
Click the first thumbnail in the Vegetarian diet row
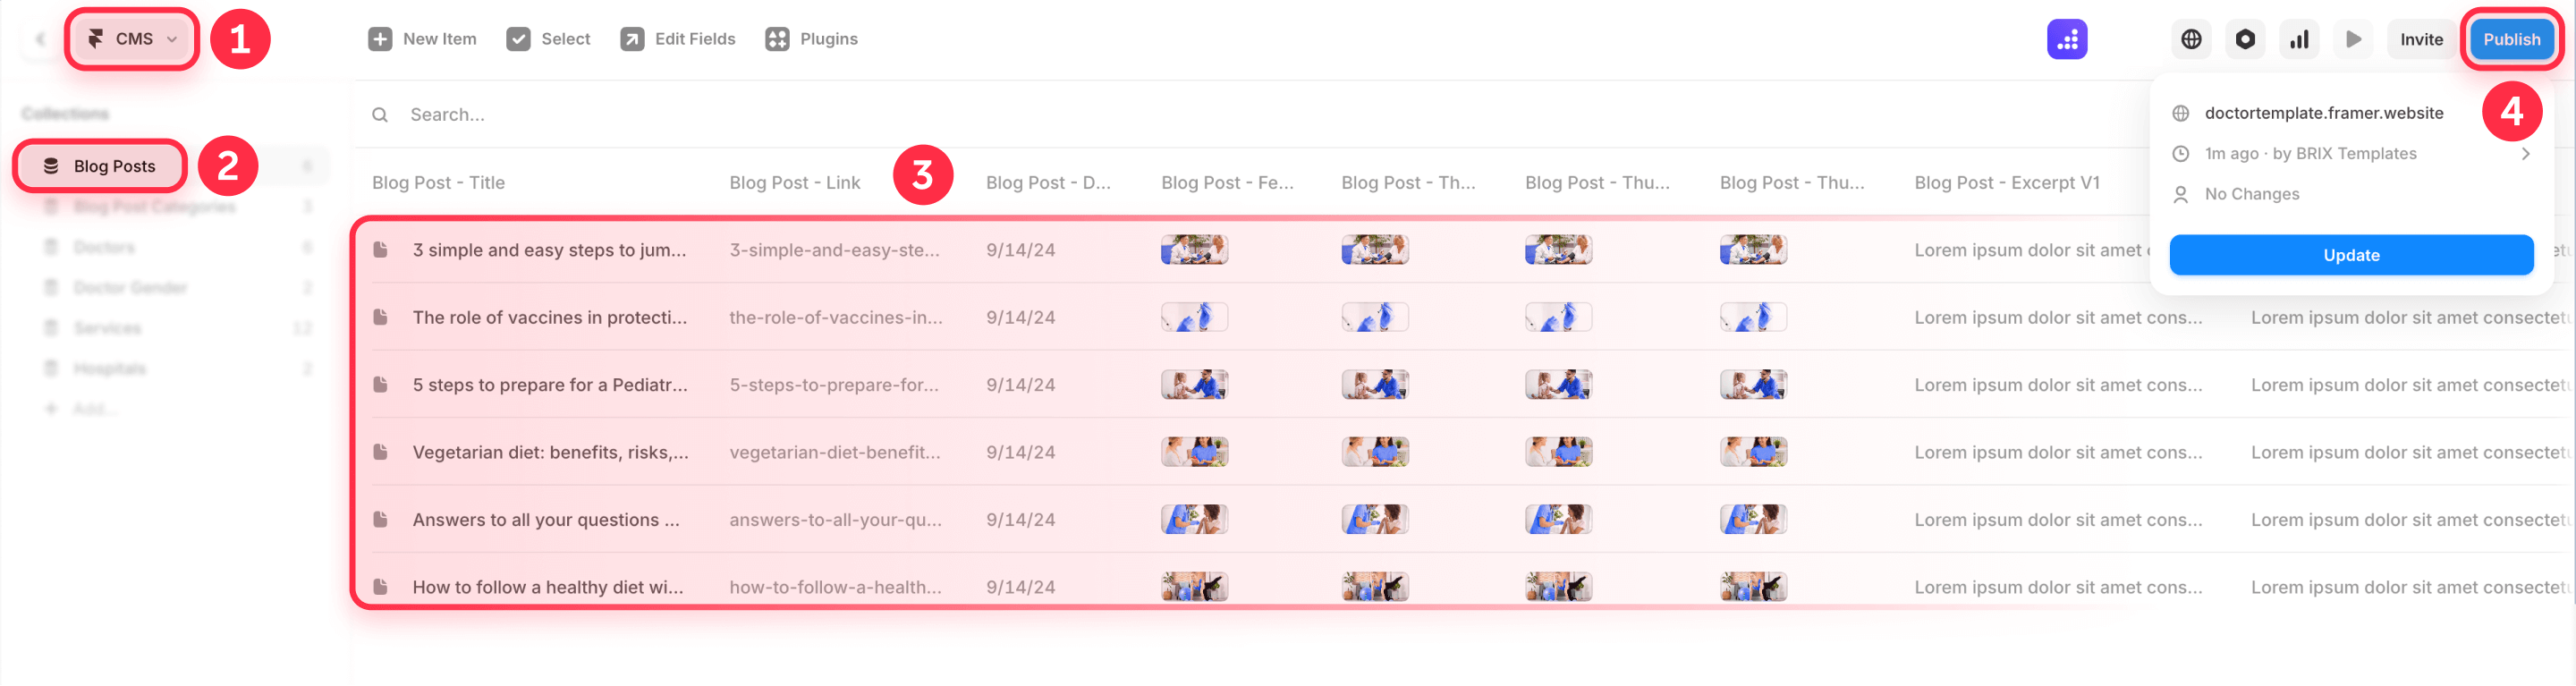(1194, 452)
